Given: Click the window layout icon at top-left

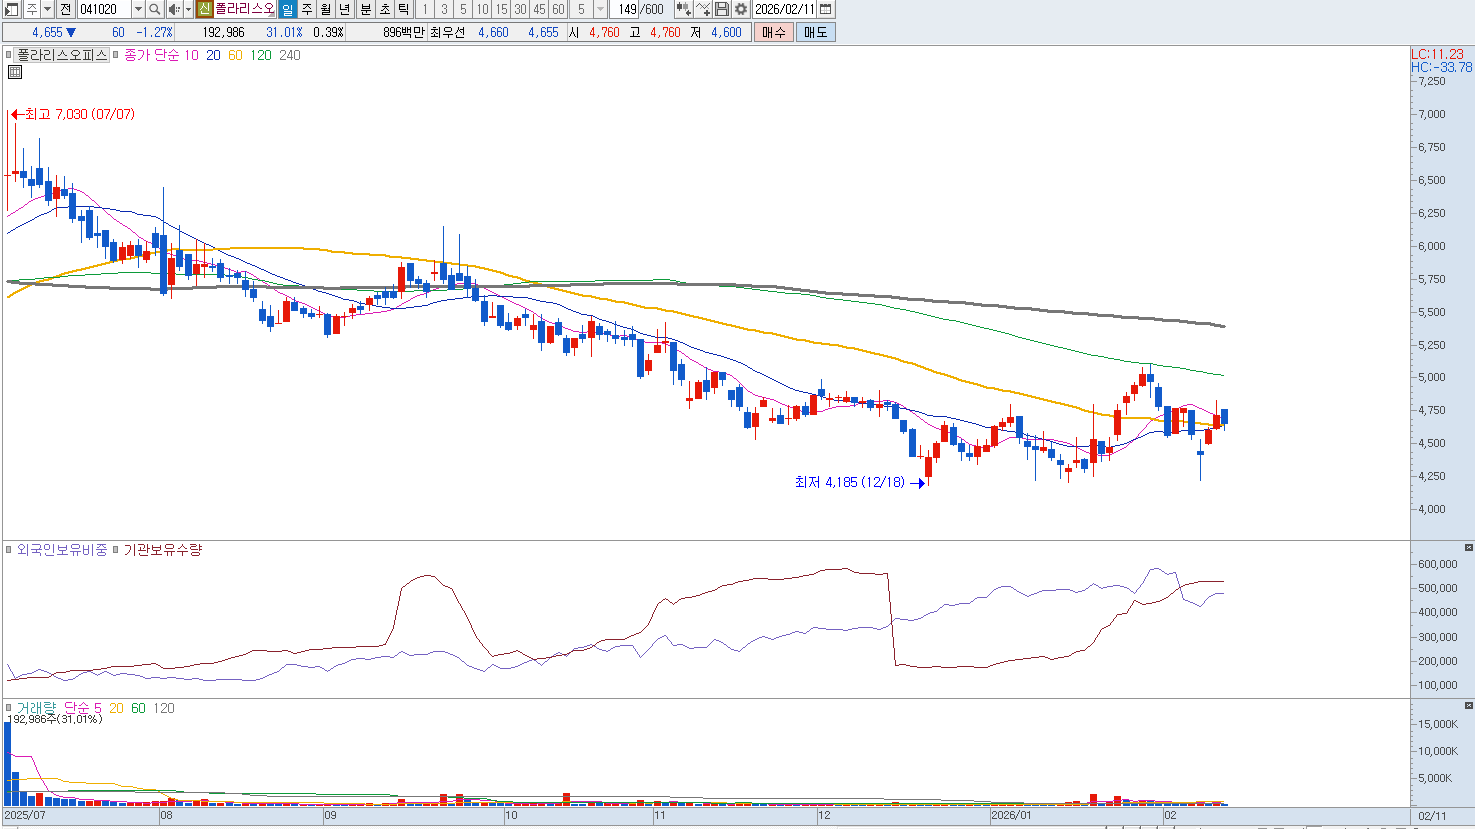Looking at the screenshot, I should (12, 9).
